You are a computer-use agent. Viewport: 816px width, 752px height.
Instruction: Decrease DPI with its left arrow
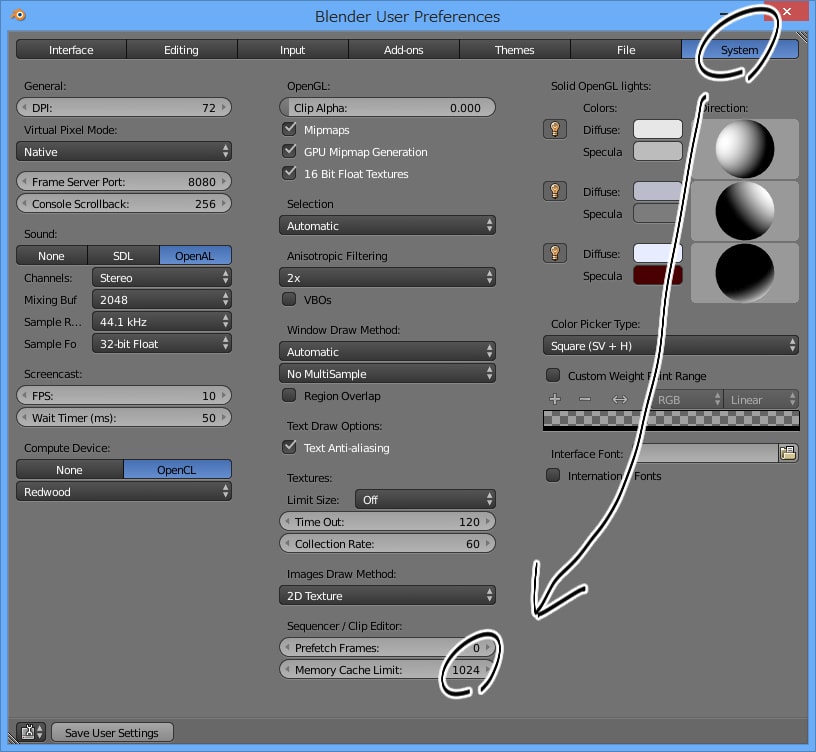tap(24, 107)
